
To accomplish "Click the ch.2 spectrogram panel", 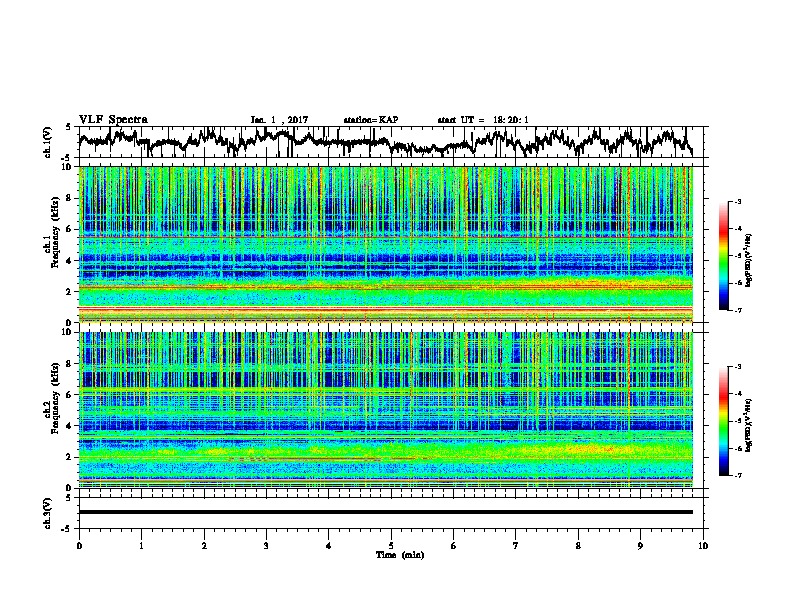I will [x=386, y=410].
